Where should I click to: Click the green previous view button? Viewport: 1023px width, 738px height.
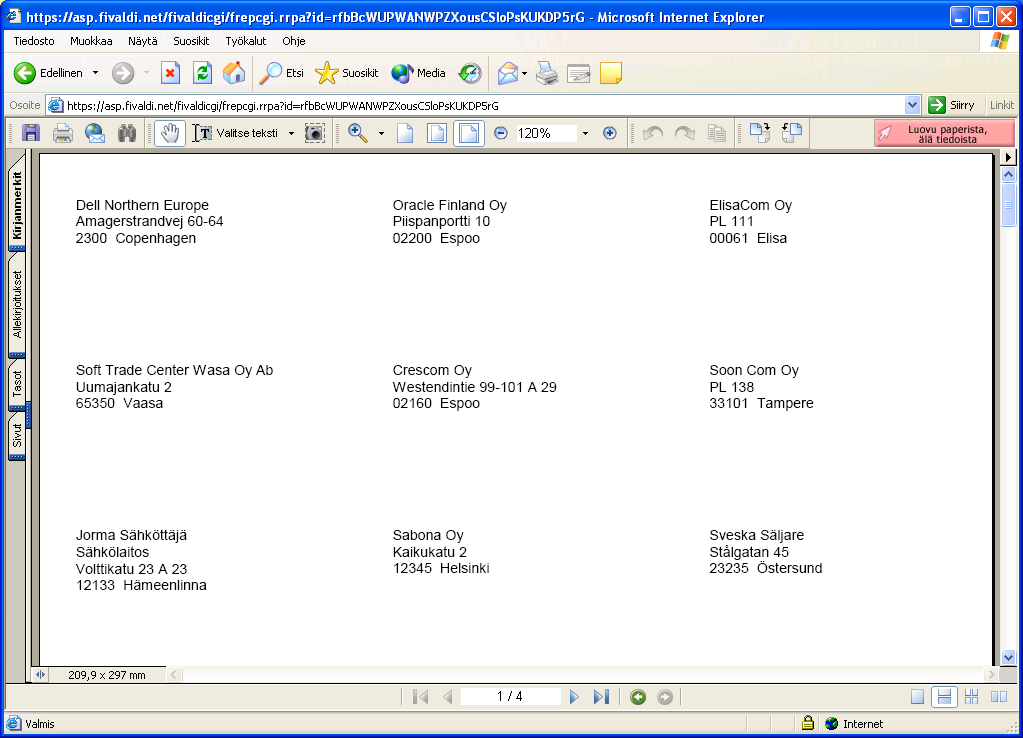[638, 698]
